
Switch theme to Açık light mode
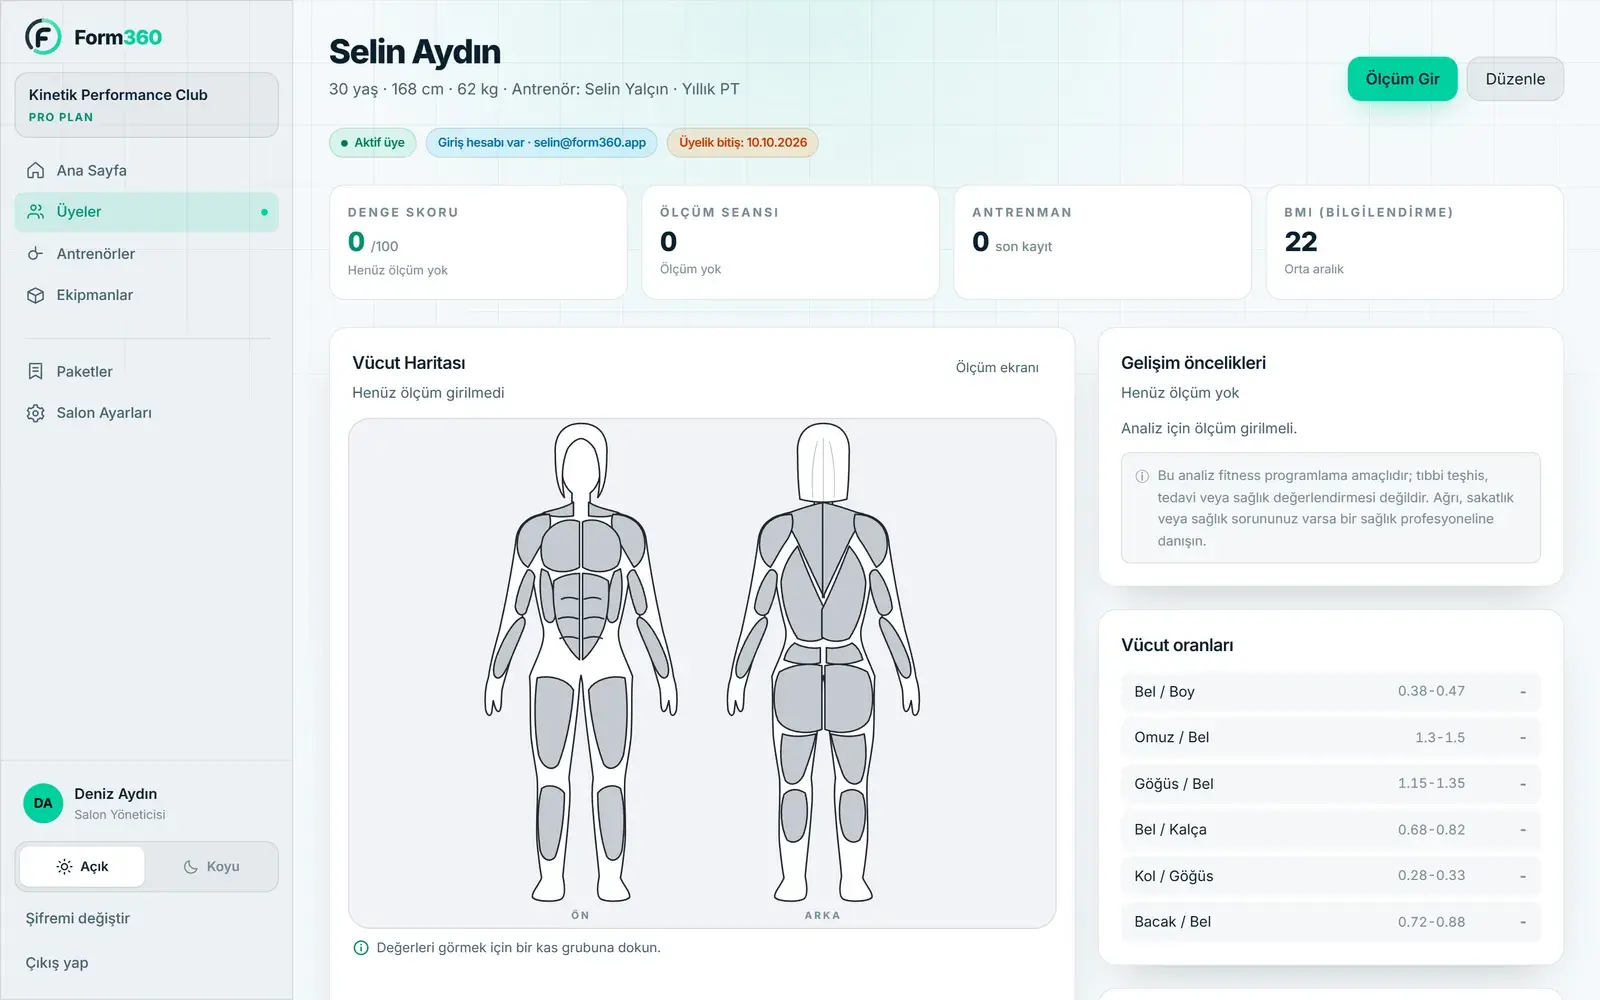[83, 867]
